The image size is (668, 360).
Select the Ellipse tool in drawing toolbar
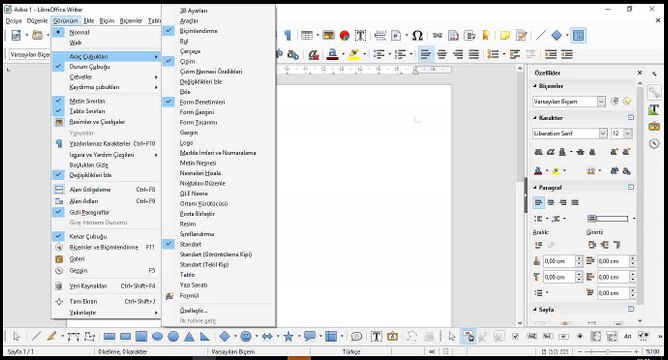[x=157, y=337]
